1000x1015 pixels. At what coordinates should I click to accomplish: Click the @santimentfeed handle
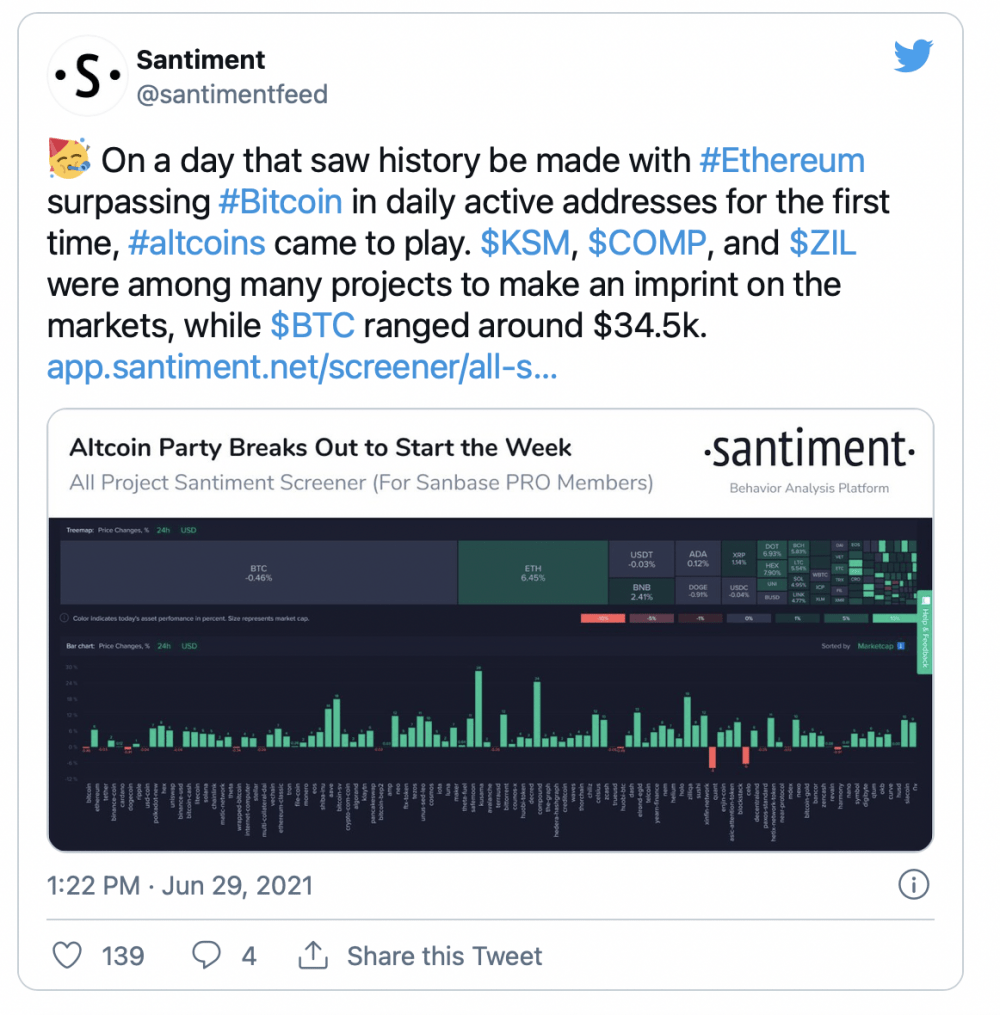pos(232,95)
